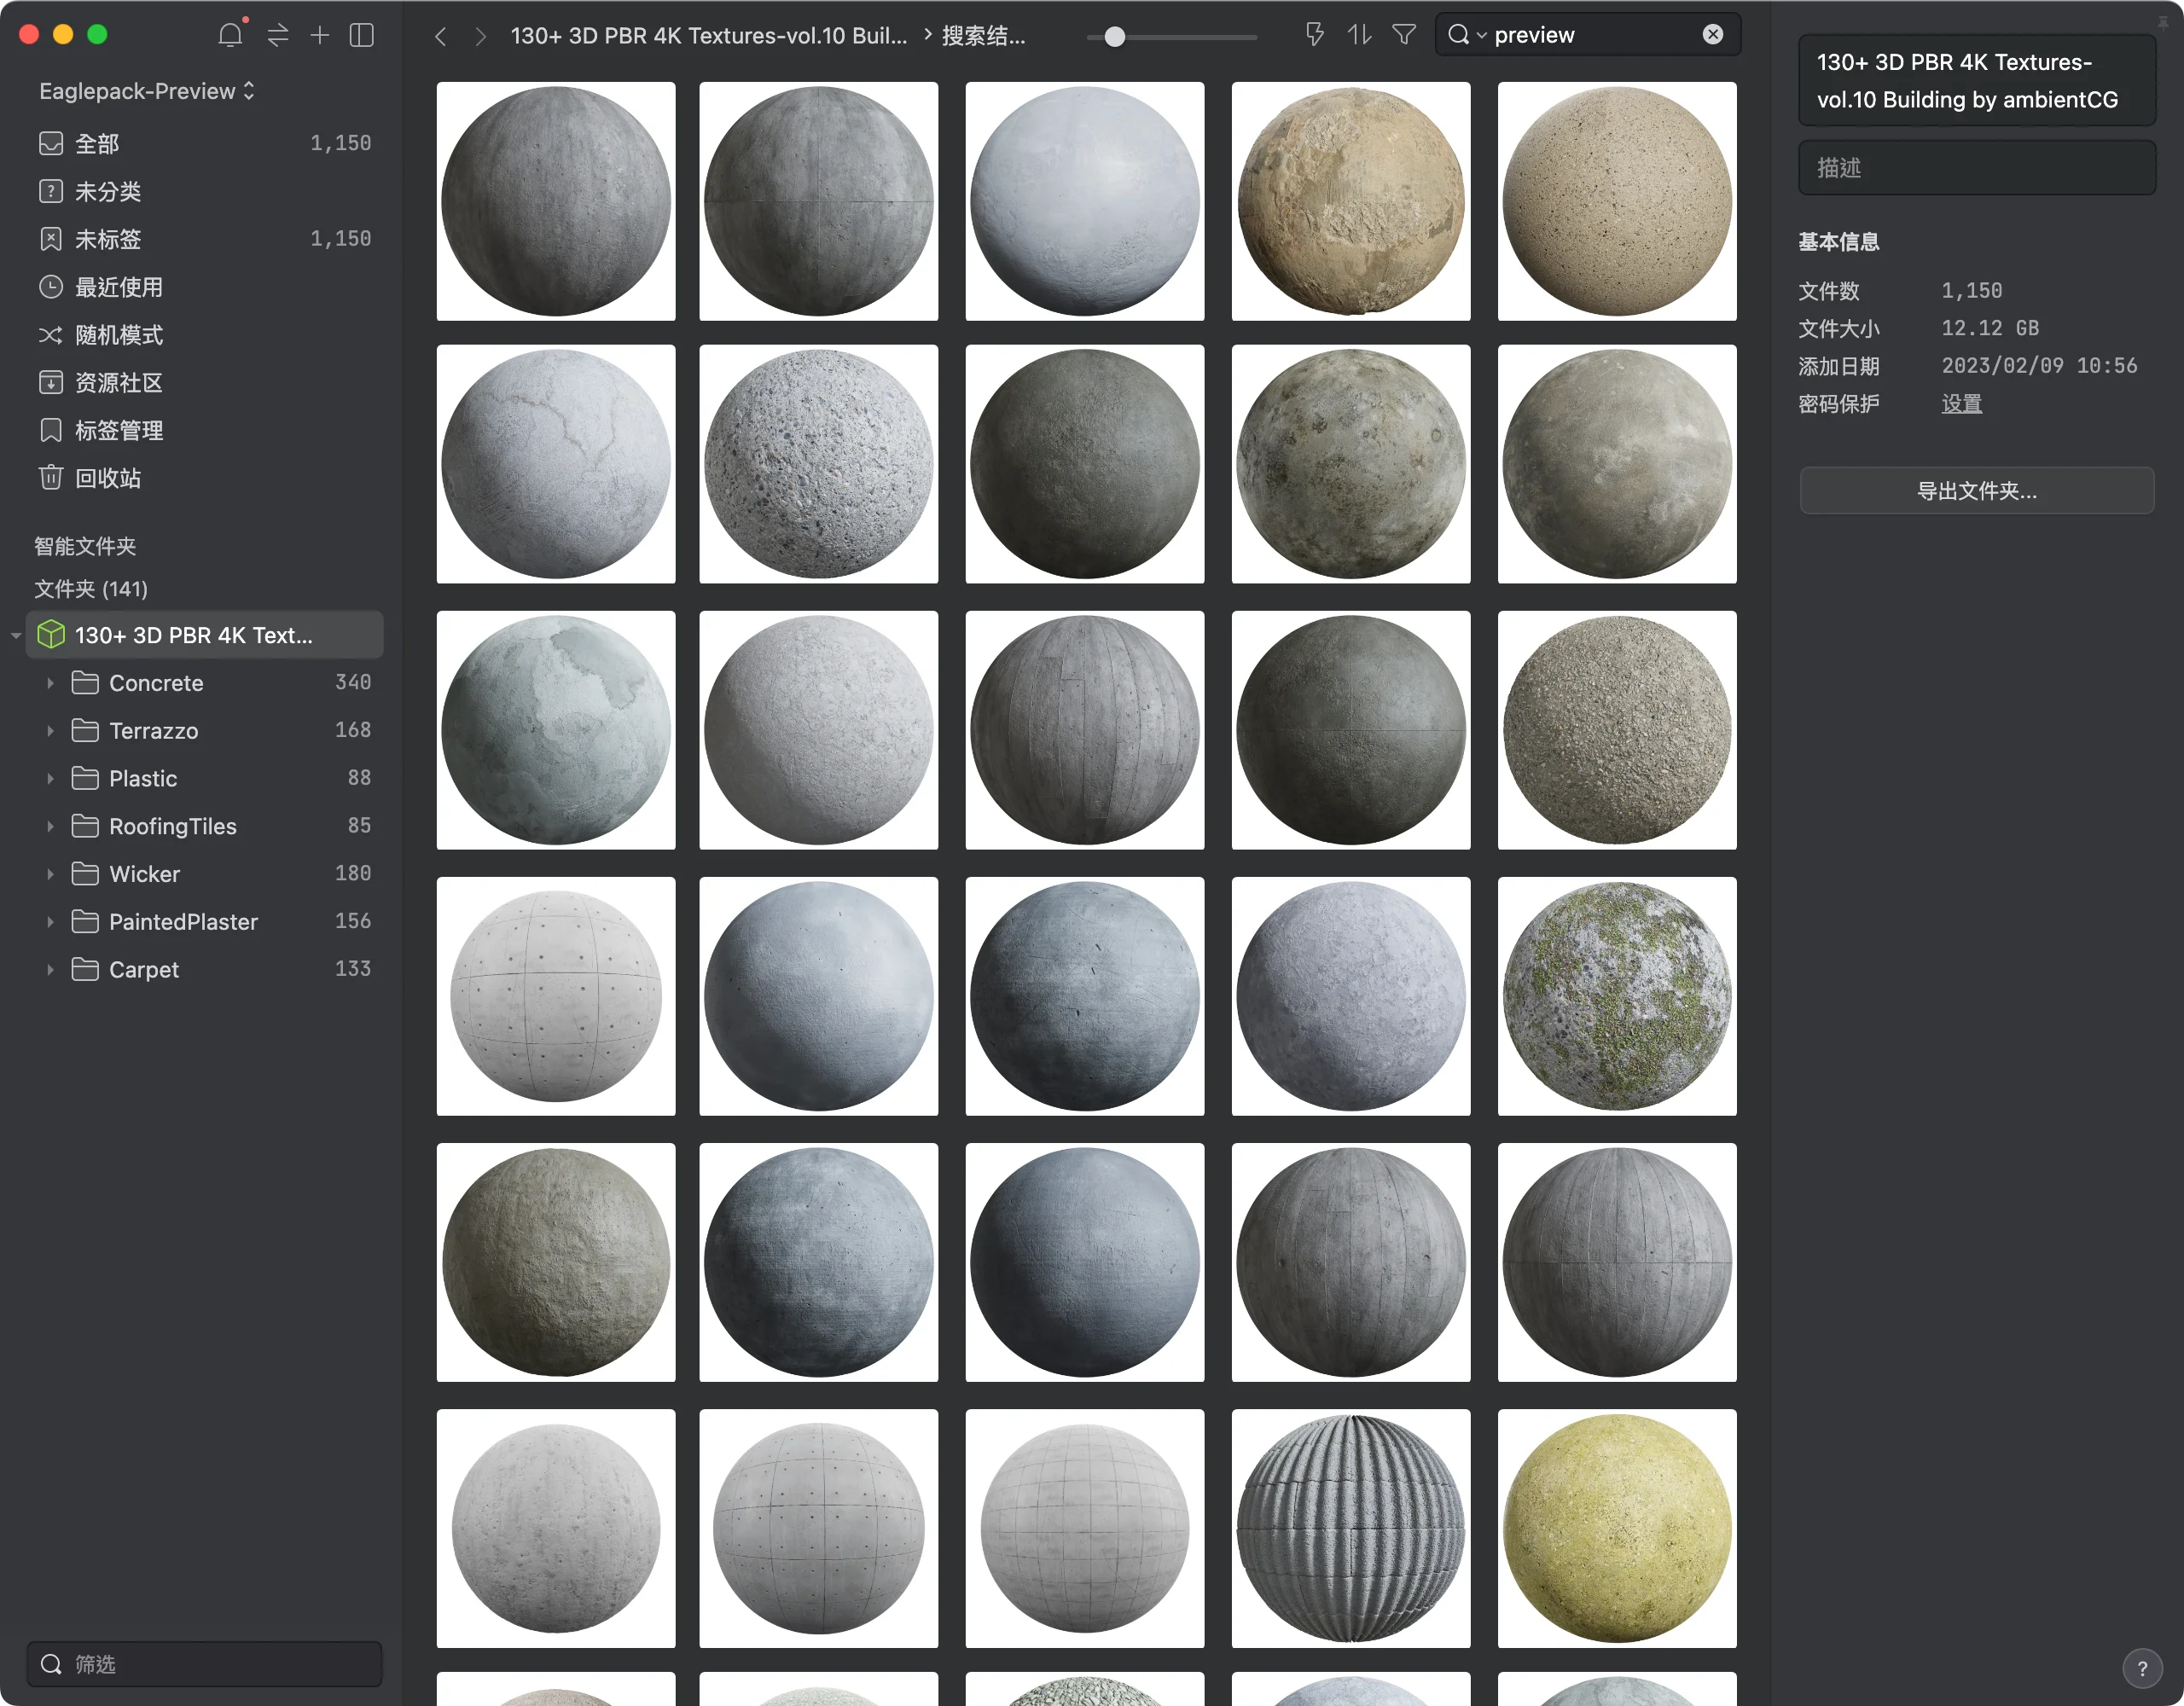
Task: Expand the Terrazzo folder arrow
Action: coord(50,731)
